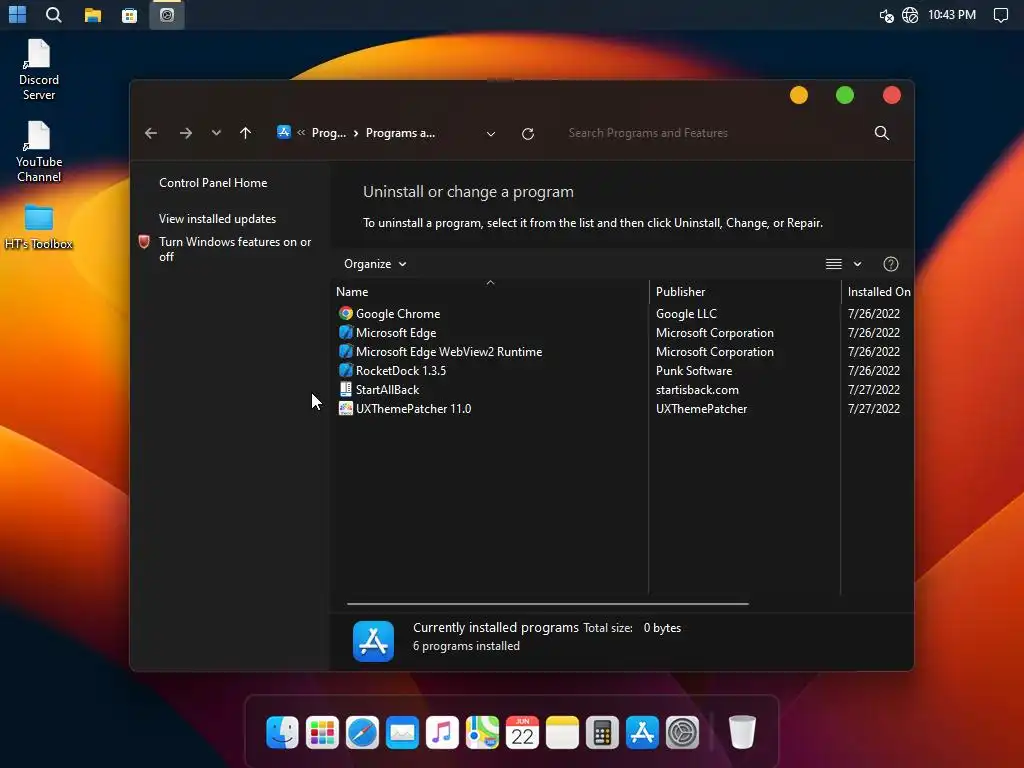Open the Organize dropdown menu
The width and height of the screenshot is (1024, 768).
pos(376,264)
